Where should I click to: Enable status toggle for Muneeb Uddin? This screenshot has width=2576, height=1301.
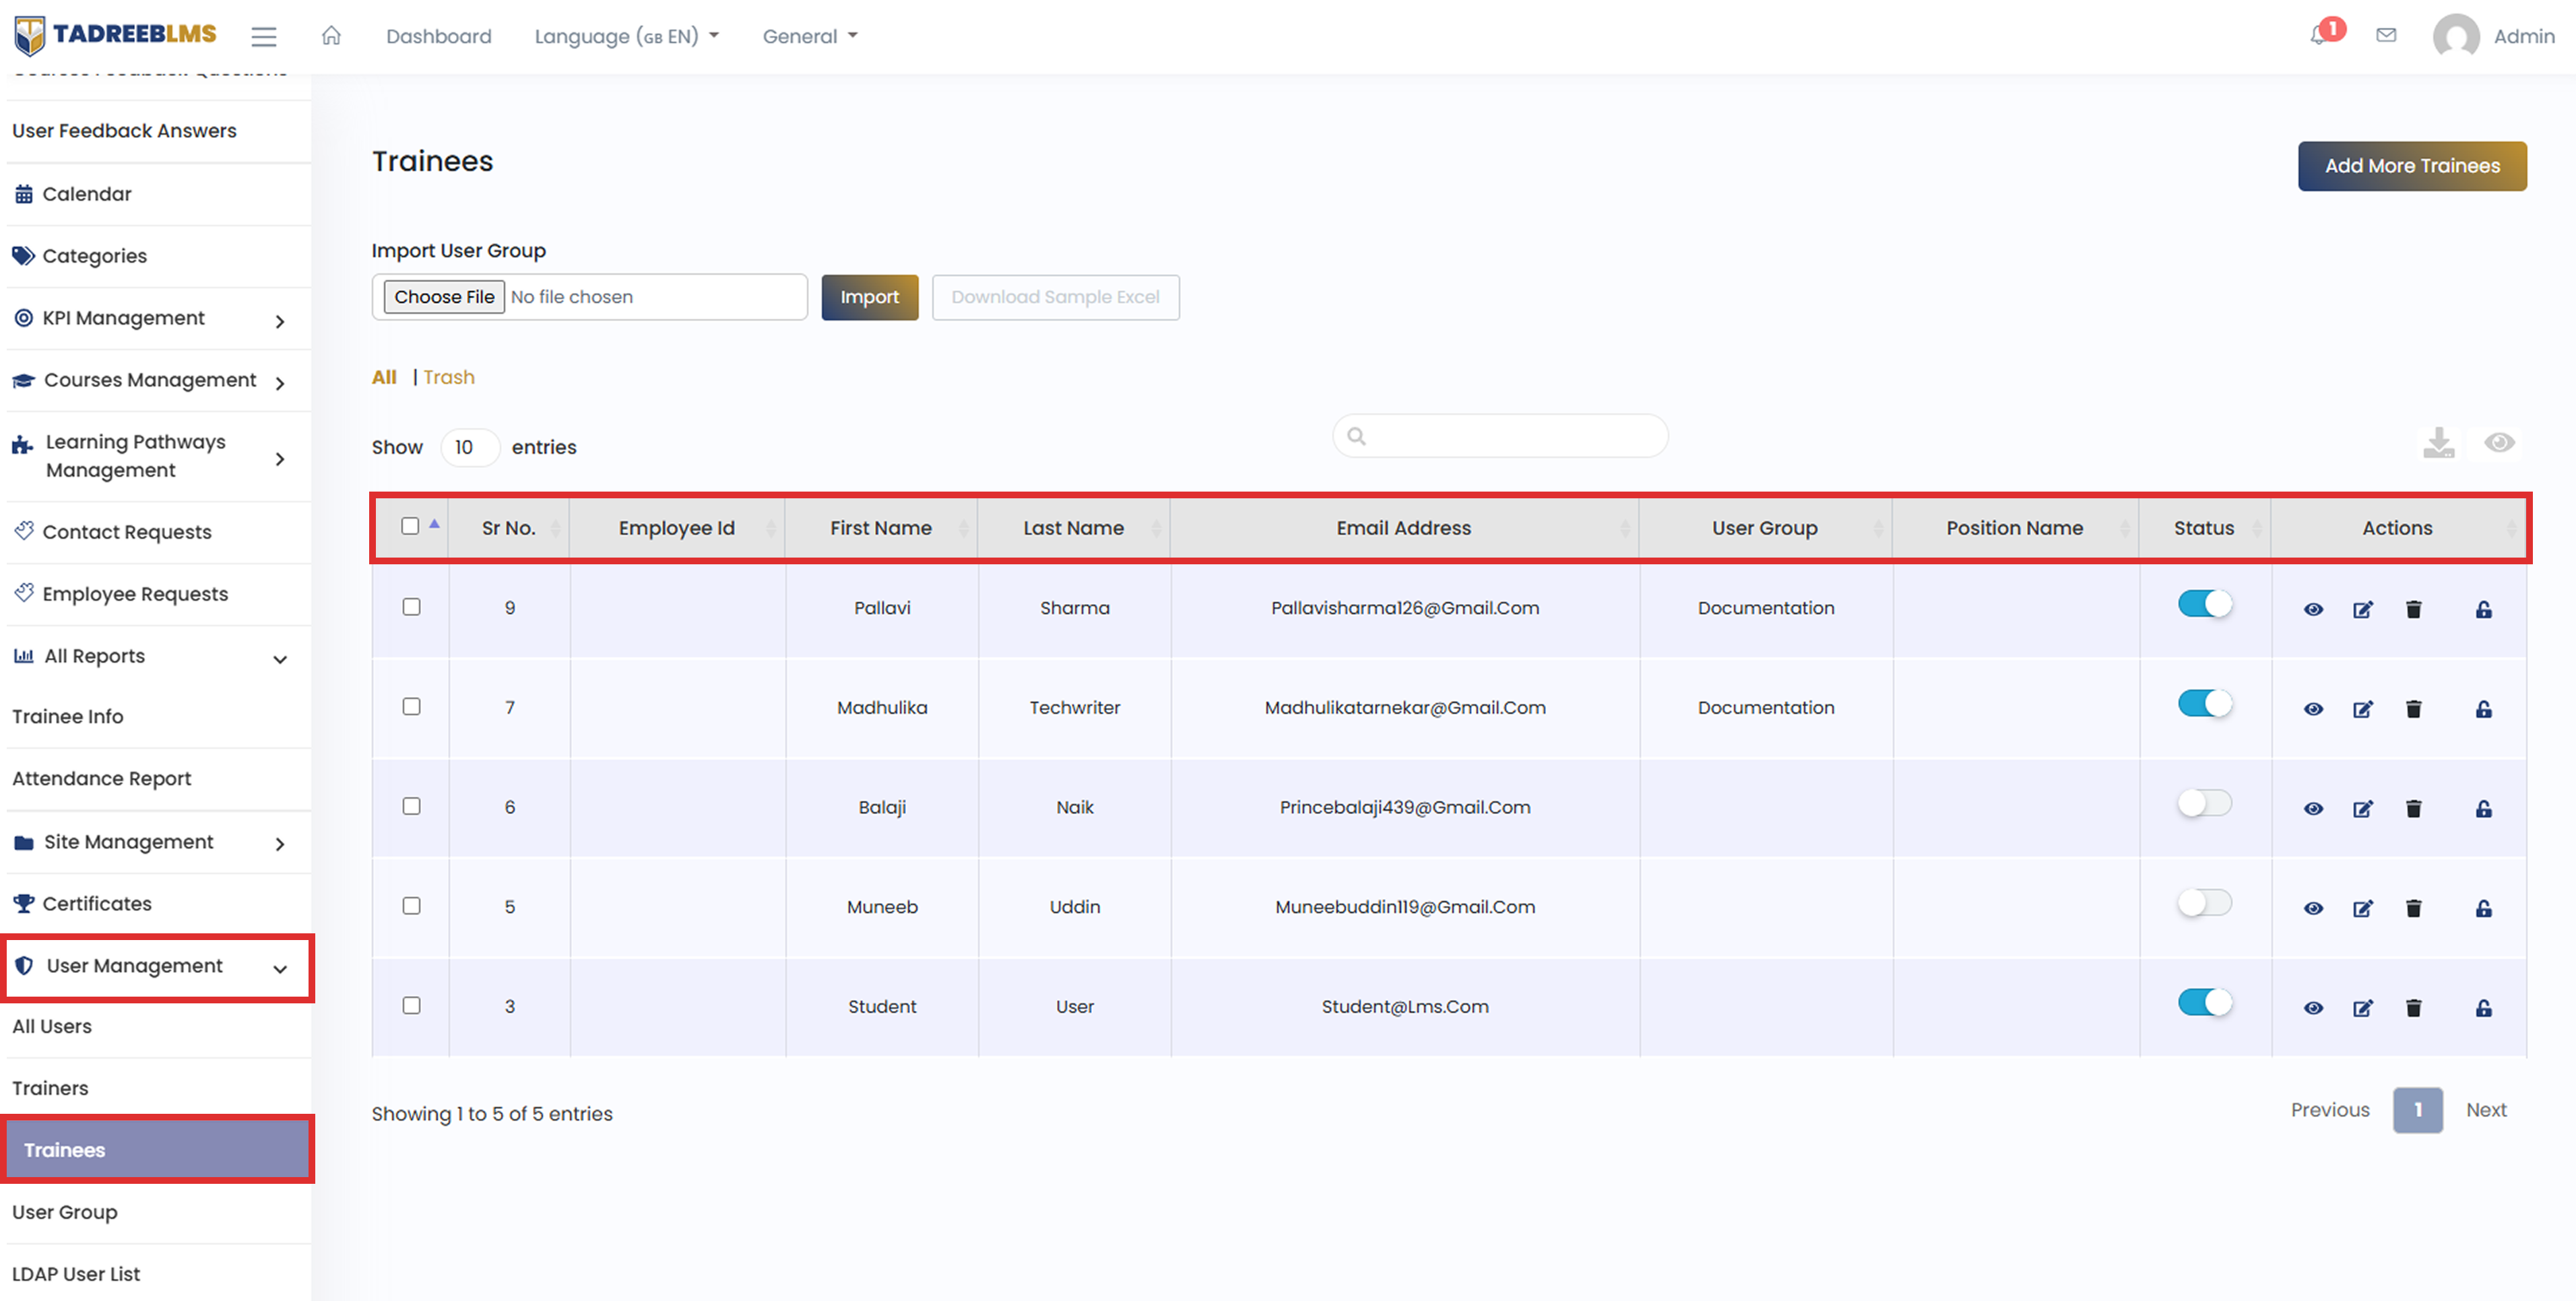pyautogui.click(x=2204, y=903)
